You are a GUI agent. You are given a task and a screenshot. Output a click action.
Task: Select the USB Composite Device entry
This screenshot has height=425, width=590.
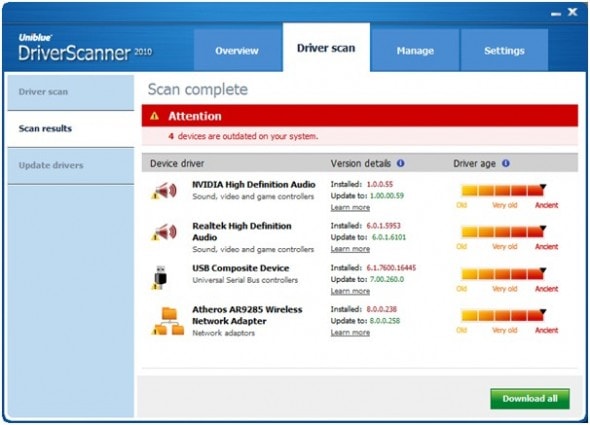pyautogui.click(x=241, y=268)
